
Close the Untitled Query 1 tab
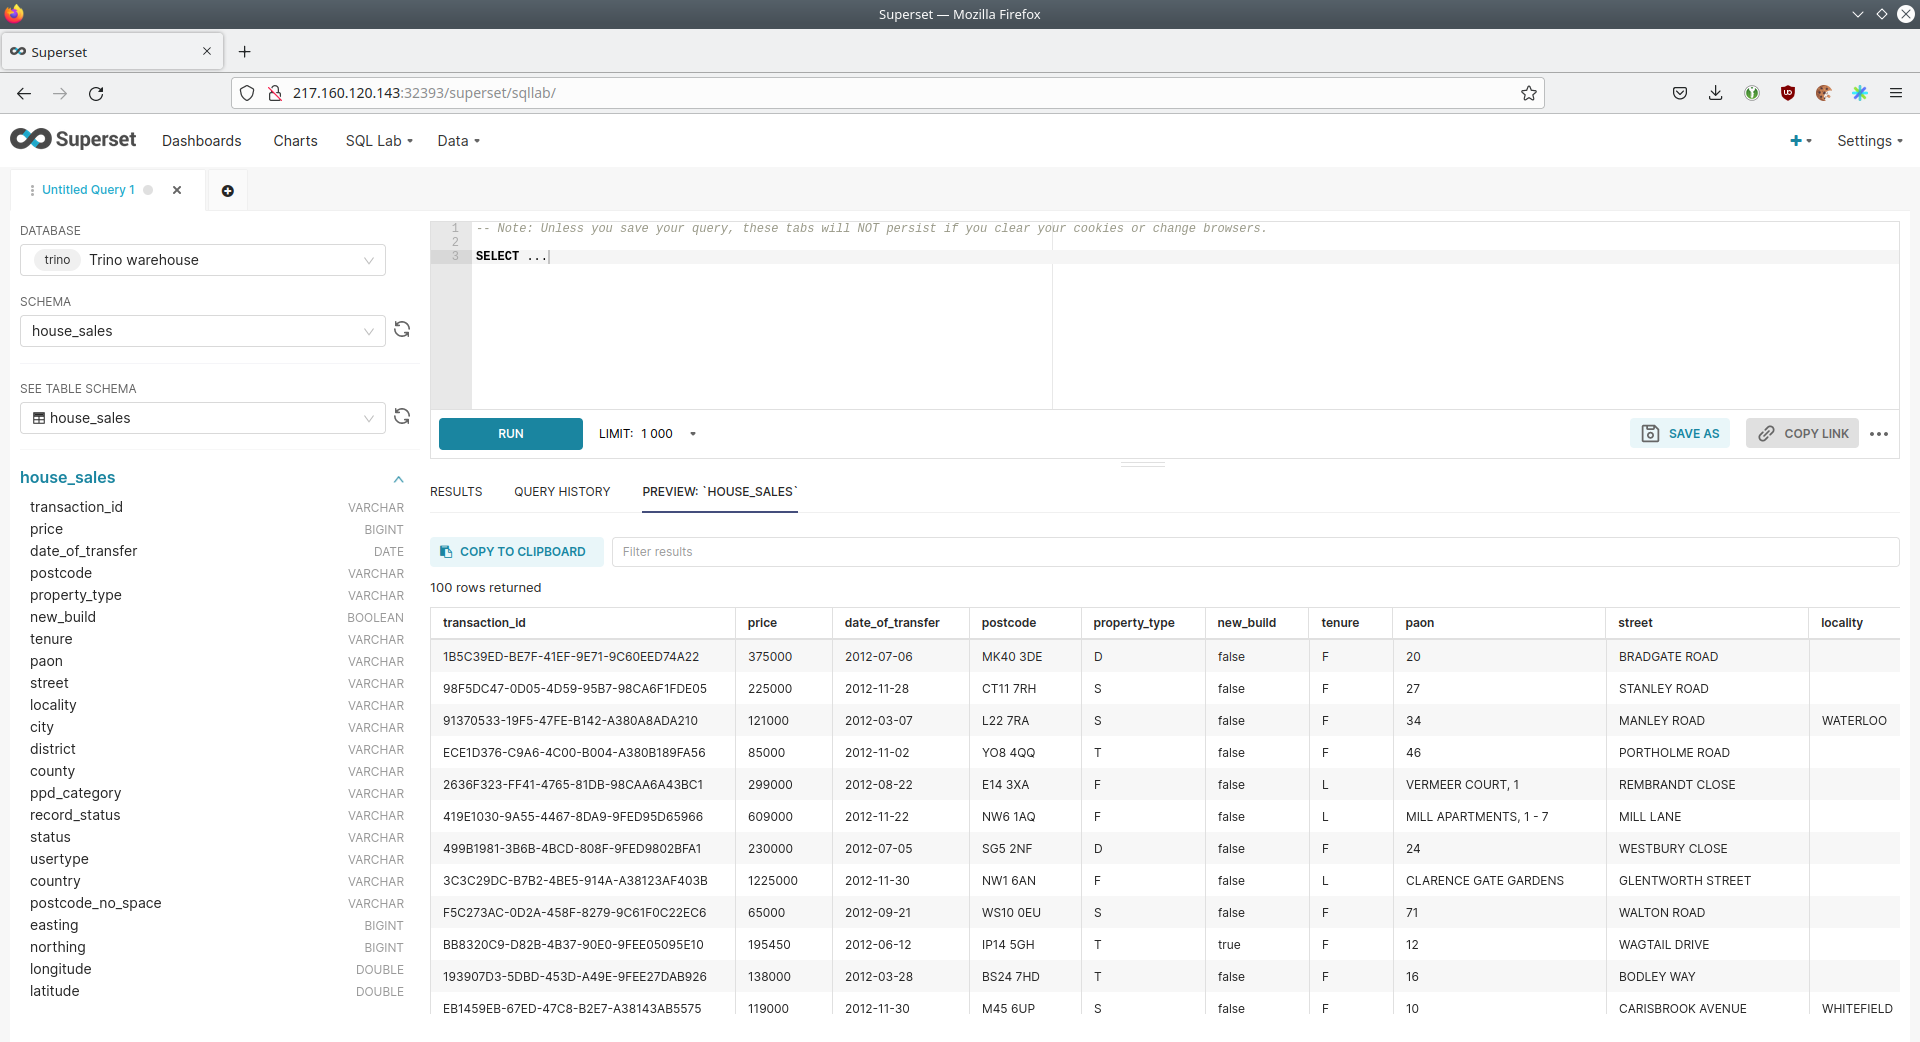(x=177, y=190)
